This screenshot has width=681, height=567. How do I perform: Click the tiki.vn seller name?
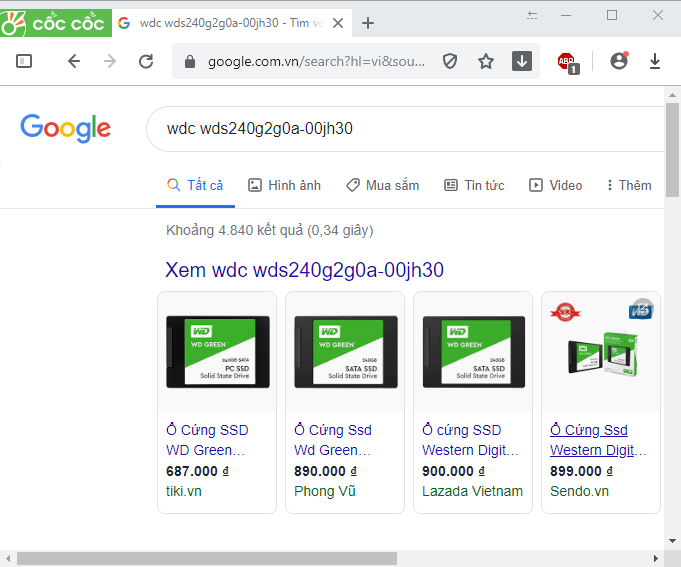click(184, 491)
